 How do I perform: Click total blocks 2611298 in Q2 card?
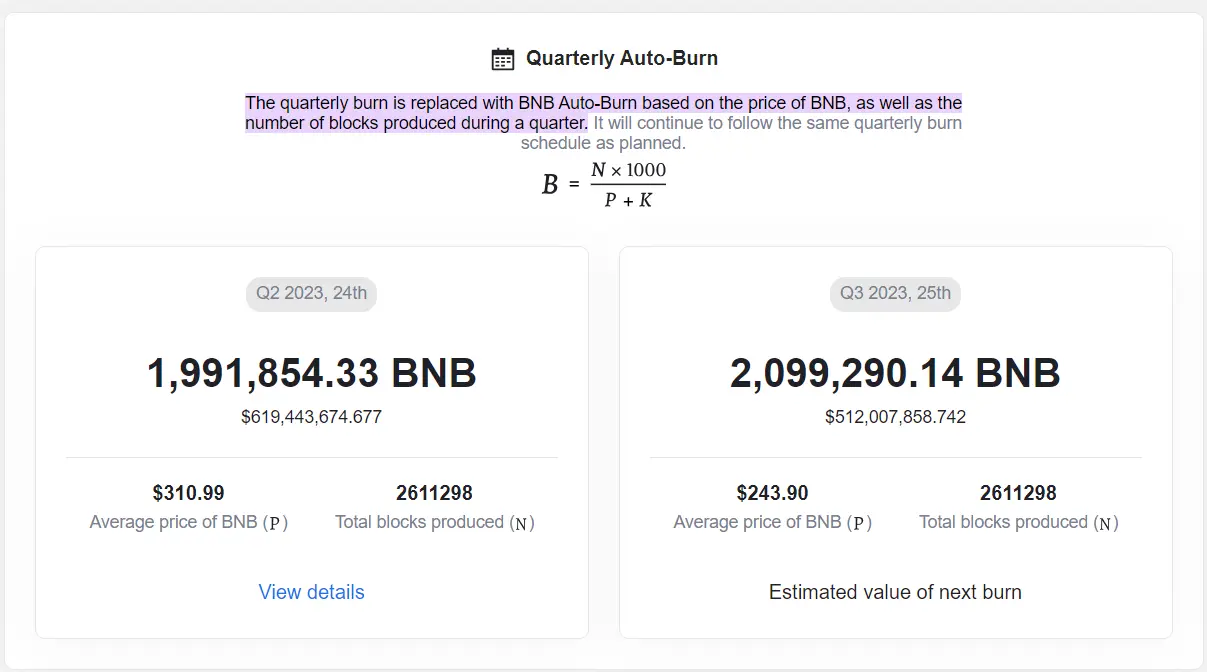tap(435, 493)
